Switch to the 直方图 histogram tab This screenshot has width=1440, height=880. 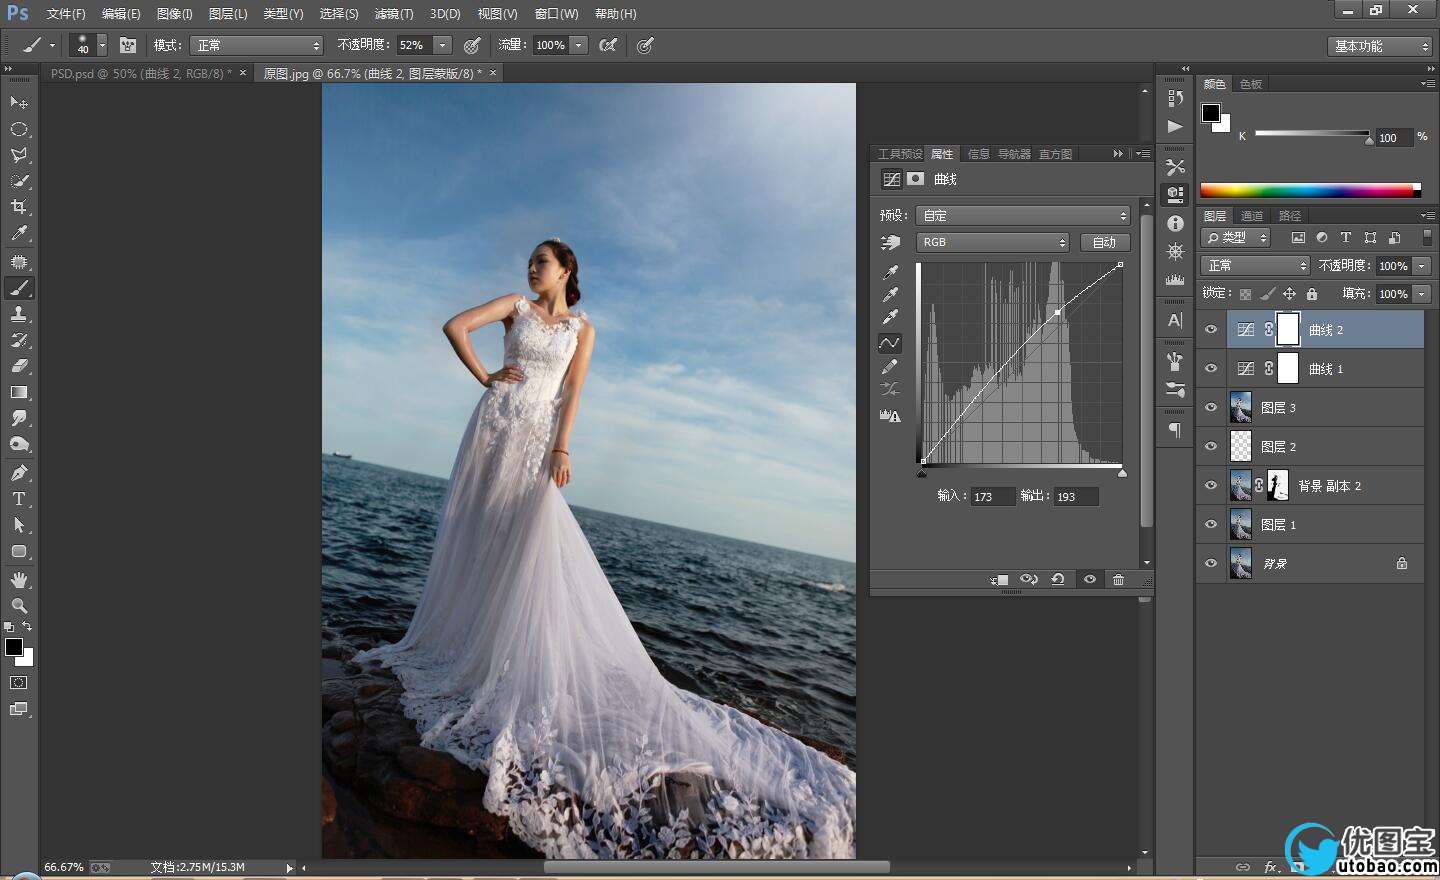point(1055,154)
